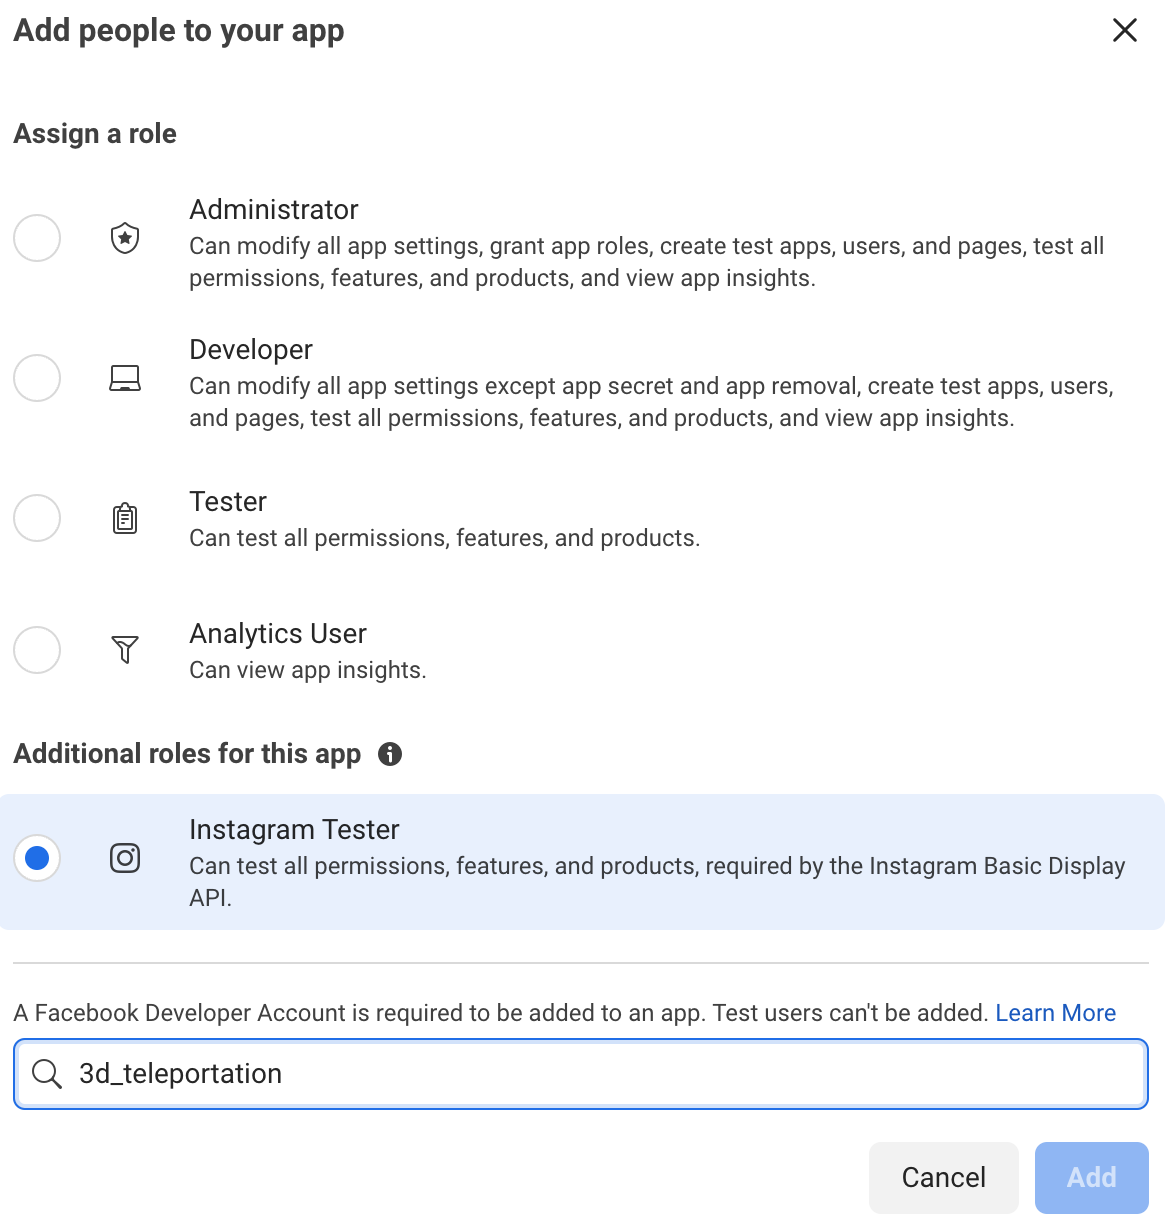Click the Add button
Image resolution: width=1172 pixels, height=1222 pixels.
click(1091, 1177)
